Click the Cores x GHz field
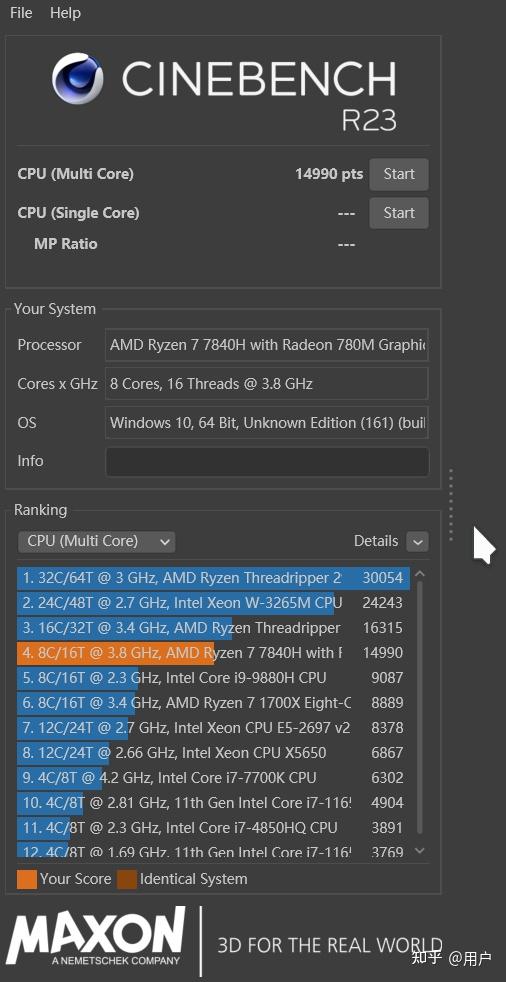Image resolution: width=506 pixels, height=982 pixels. click(267, 383)
